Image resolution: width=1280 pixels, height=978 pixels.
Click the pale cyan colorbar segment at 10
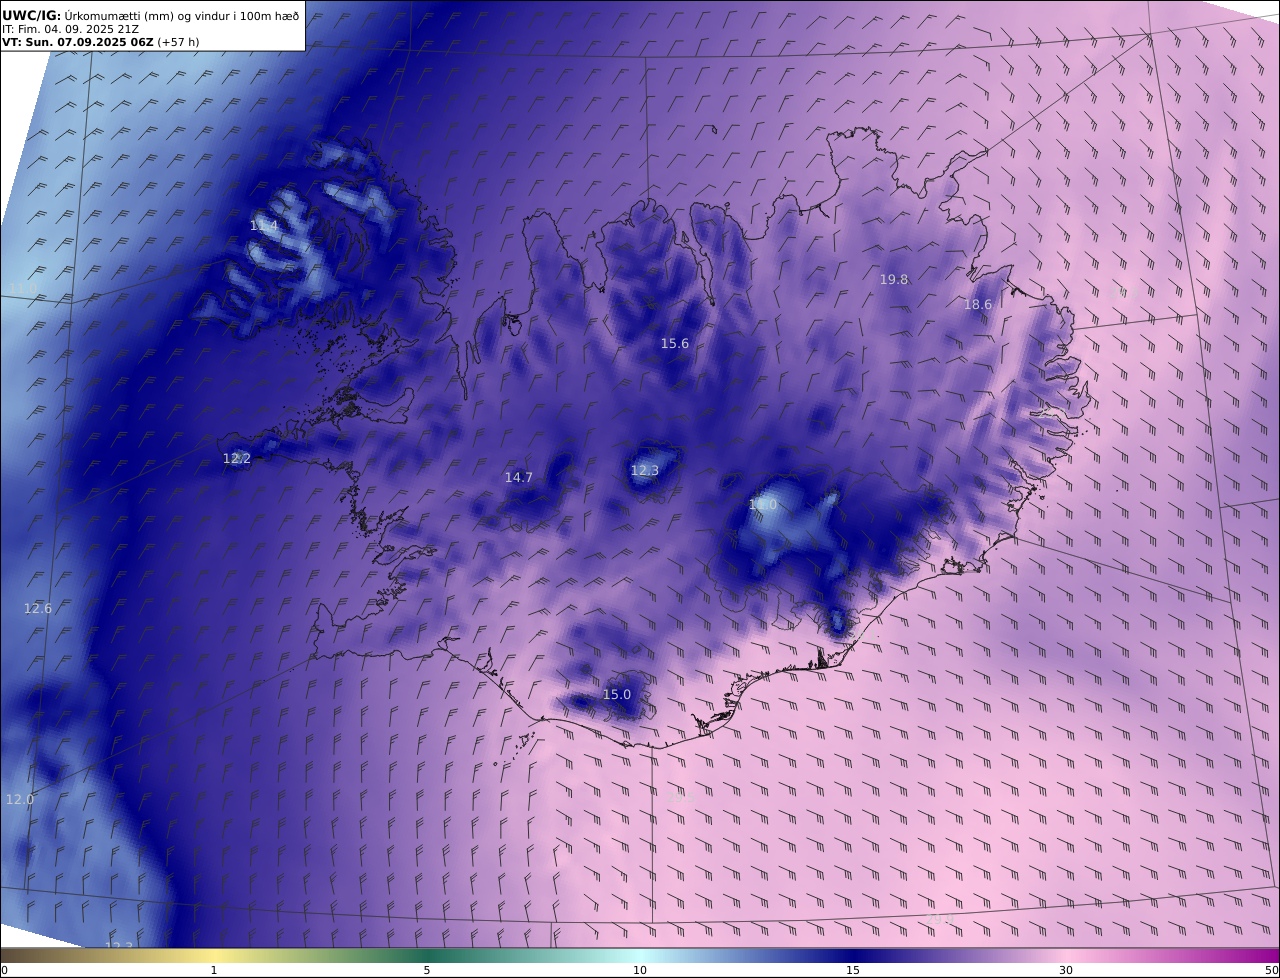pos(640,956)
